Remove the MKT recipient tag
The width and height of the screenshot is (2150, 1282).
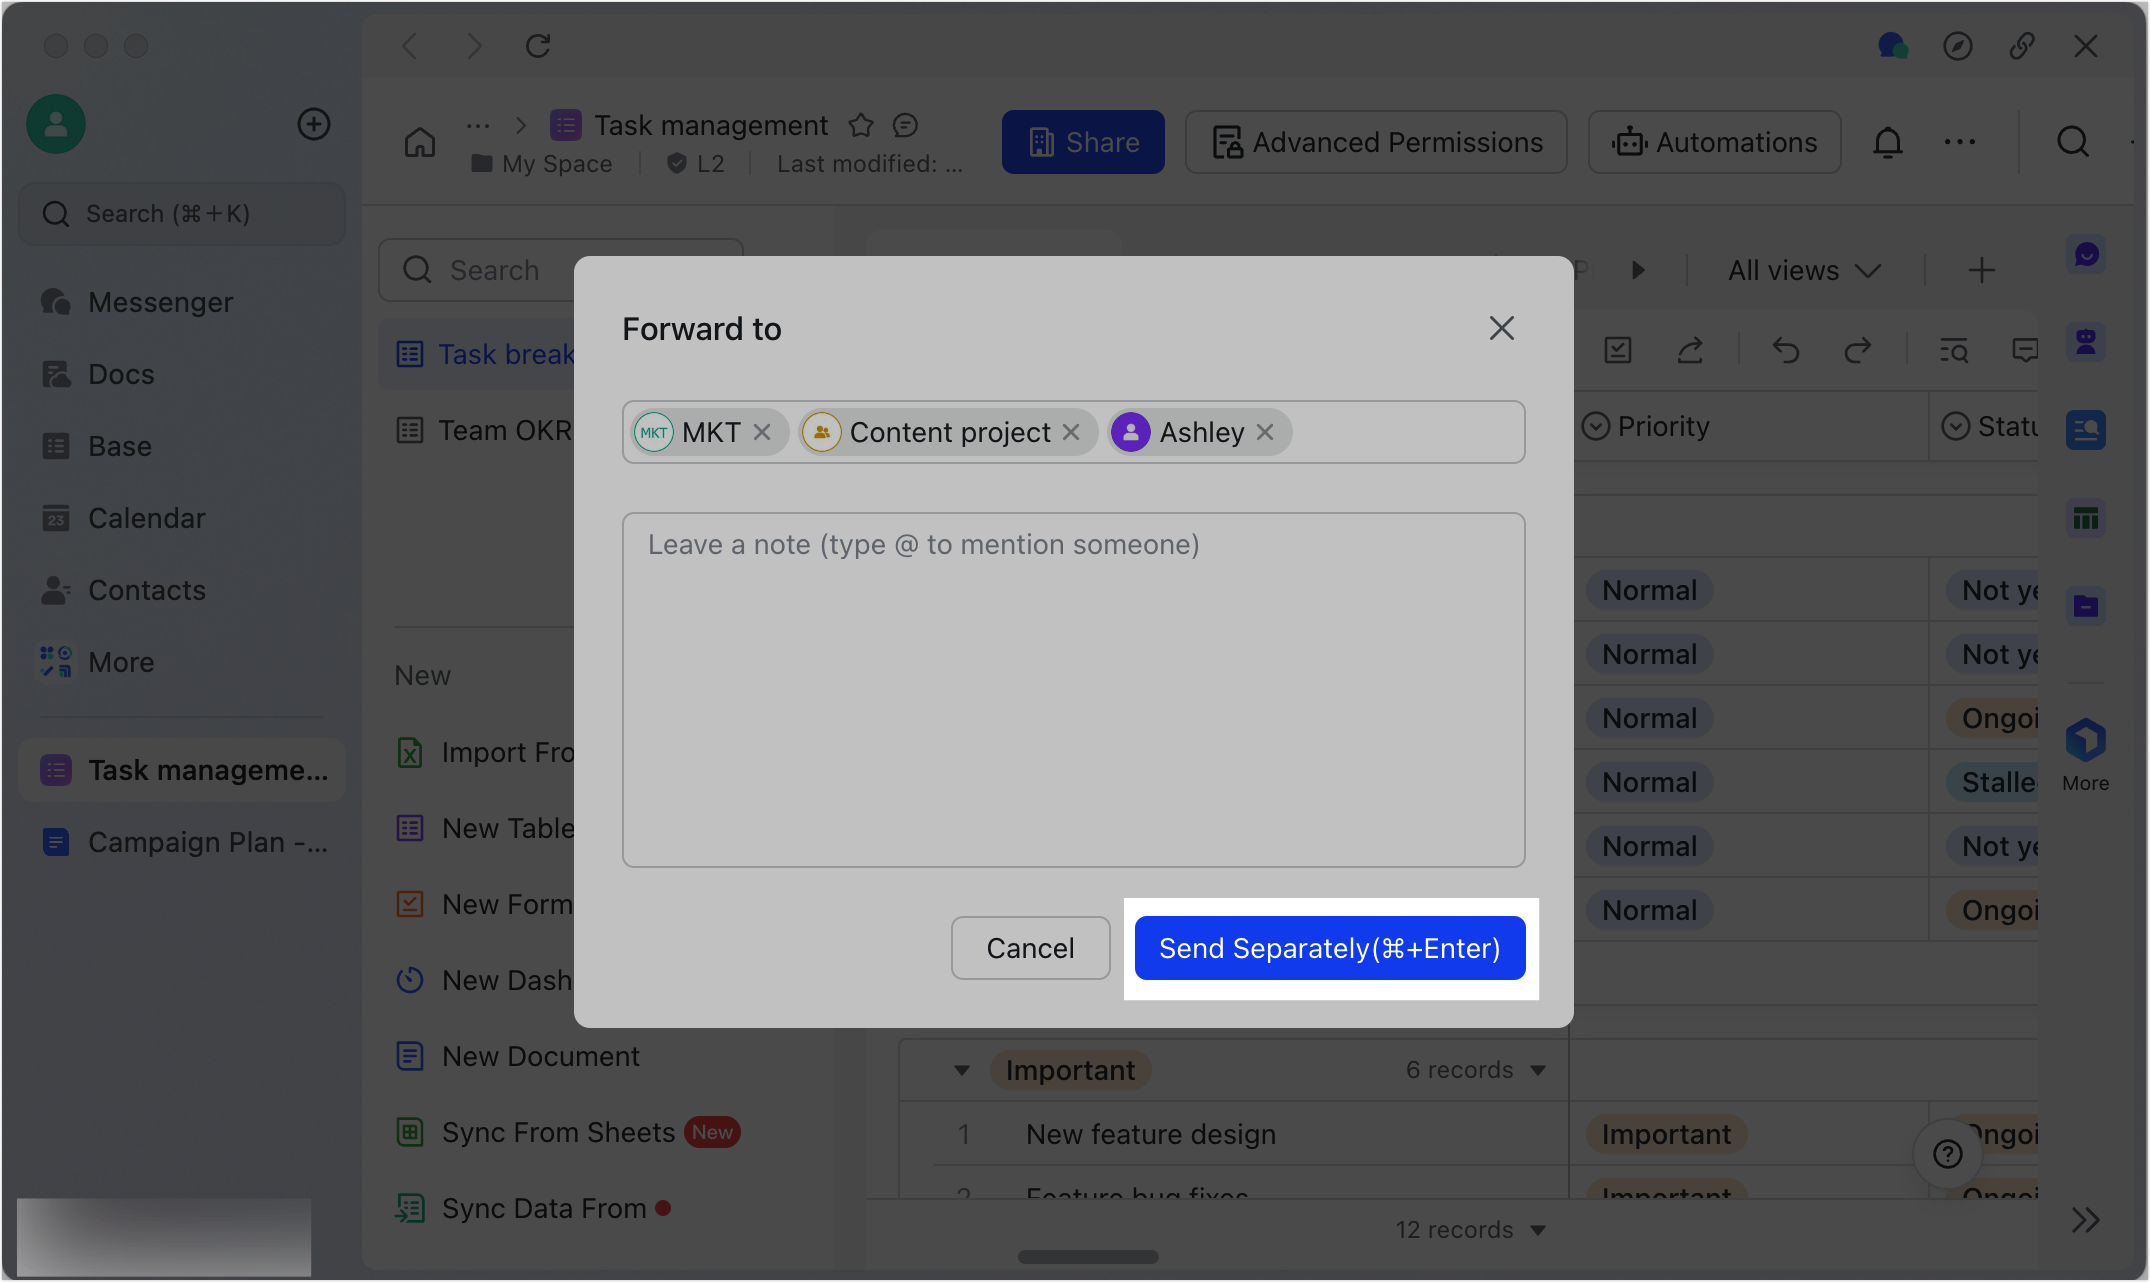763,432
